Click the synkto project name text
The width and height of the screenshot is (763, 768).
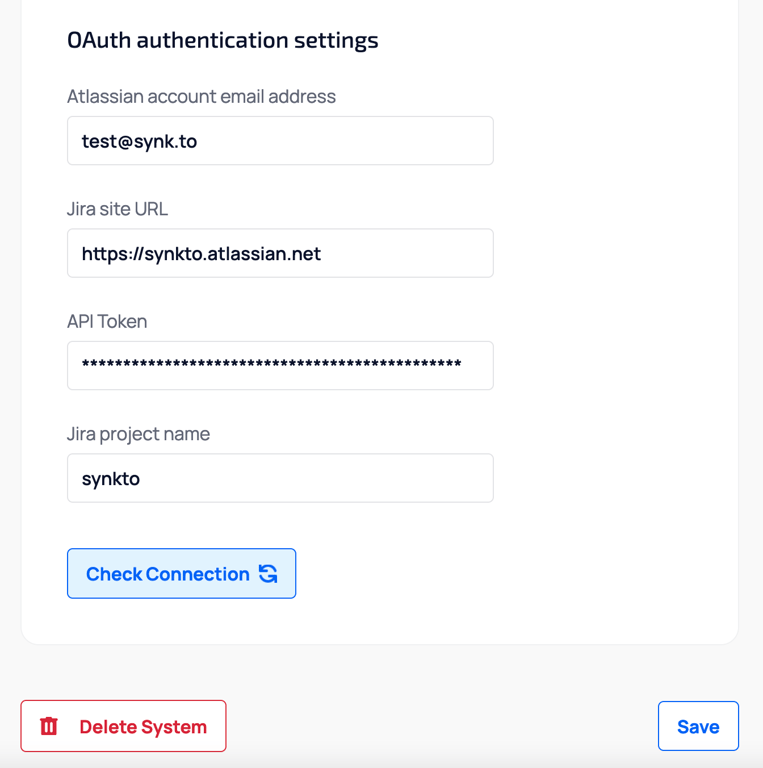(111, 479)
